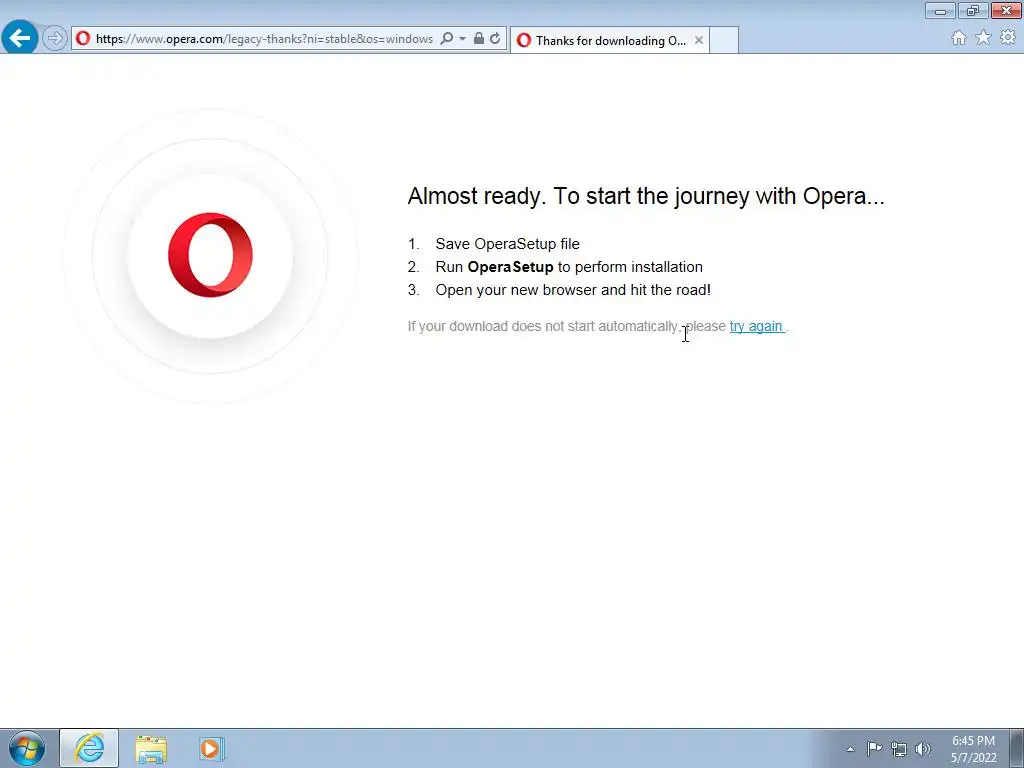Click 'Open your new browser' step text
Viewport: 1024px width, 768px height.
coord(573,290)
